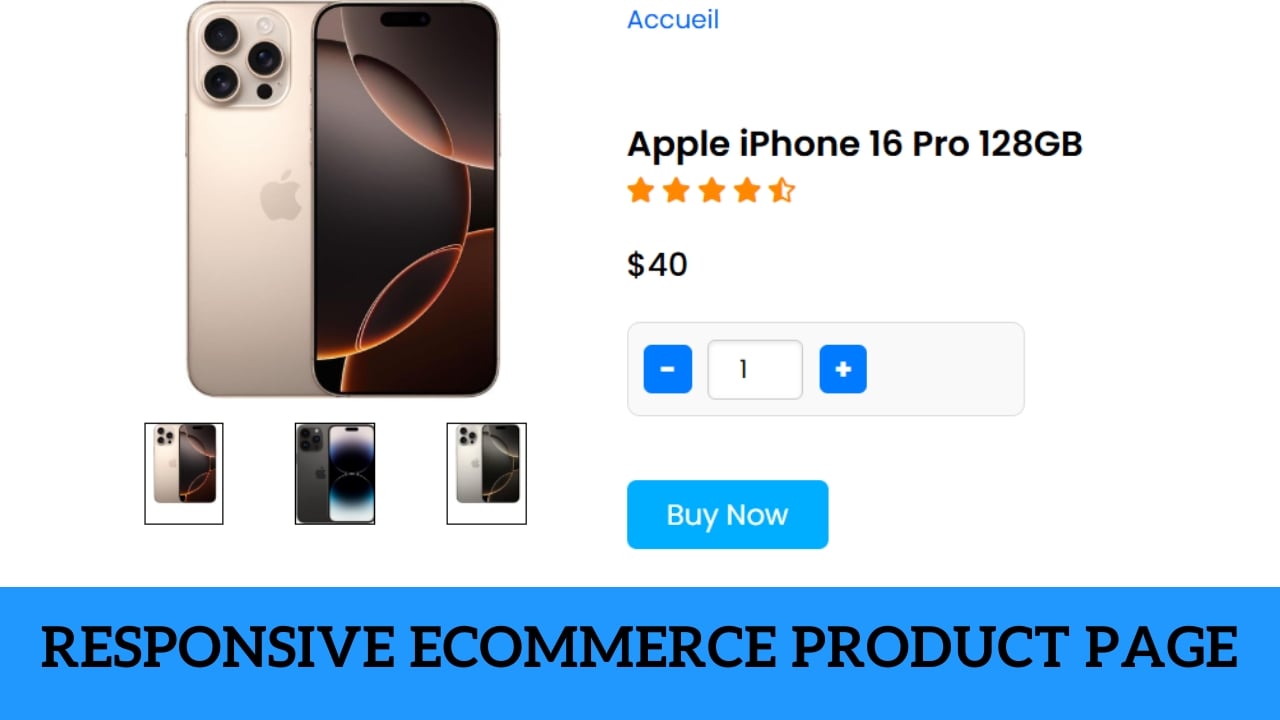Click the $40 price text

(657, 264)
